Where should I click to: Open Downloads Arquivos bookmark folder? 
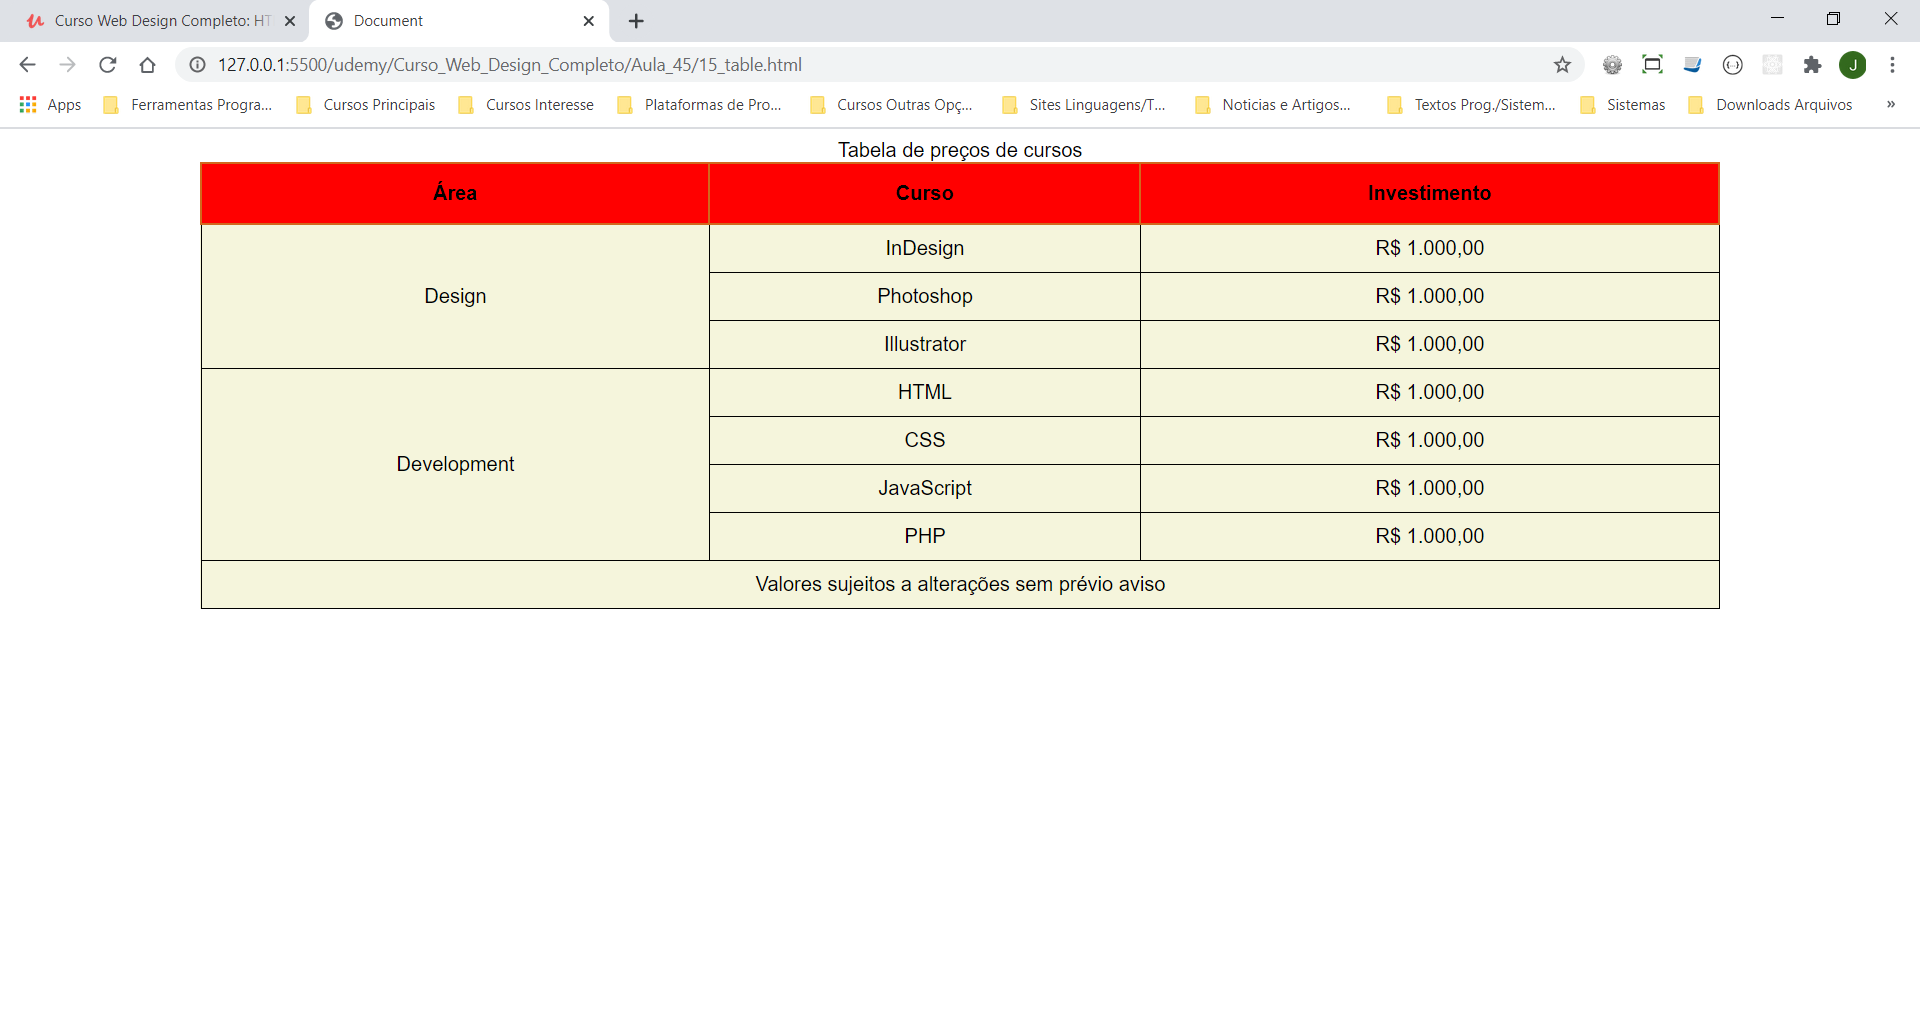1770,105
